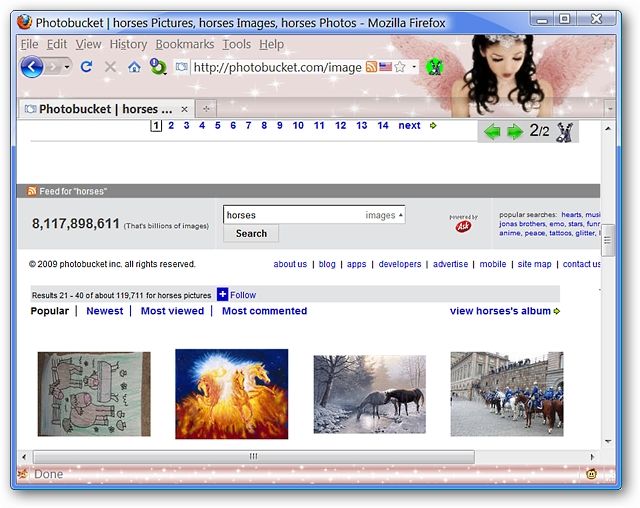The height and width of the screenshot is (508, 640).
Task: Click the green right arrow in the page overlay
Action: pyautogui.click(x=515, y=132)
